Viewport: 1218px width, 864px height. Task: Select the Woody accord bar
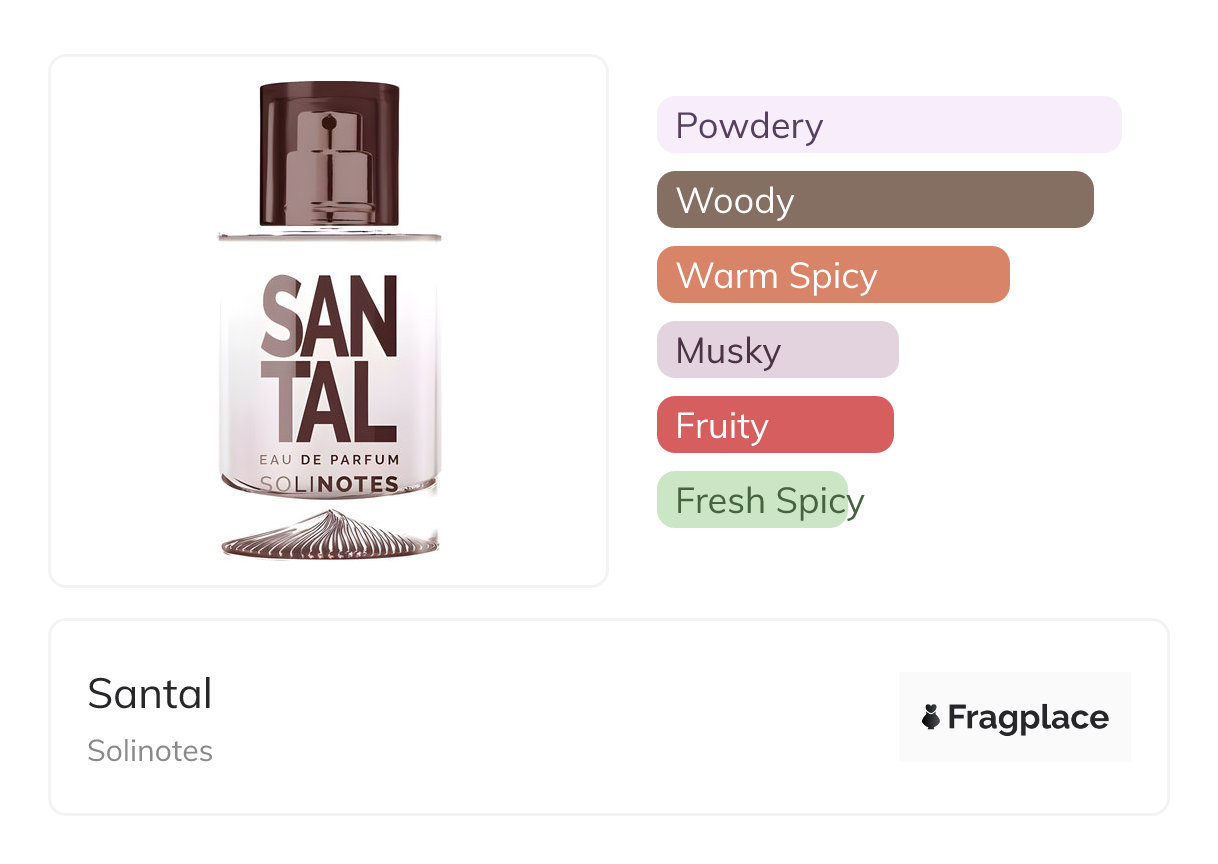click(874, 200)
